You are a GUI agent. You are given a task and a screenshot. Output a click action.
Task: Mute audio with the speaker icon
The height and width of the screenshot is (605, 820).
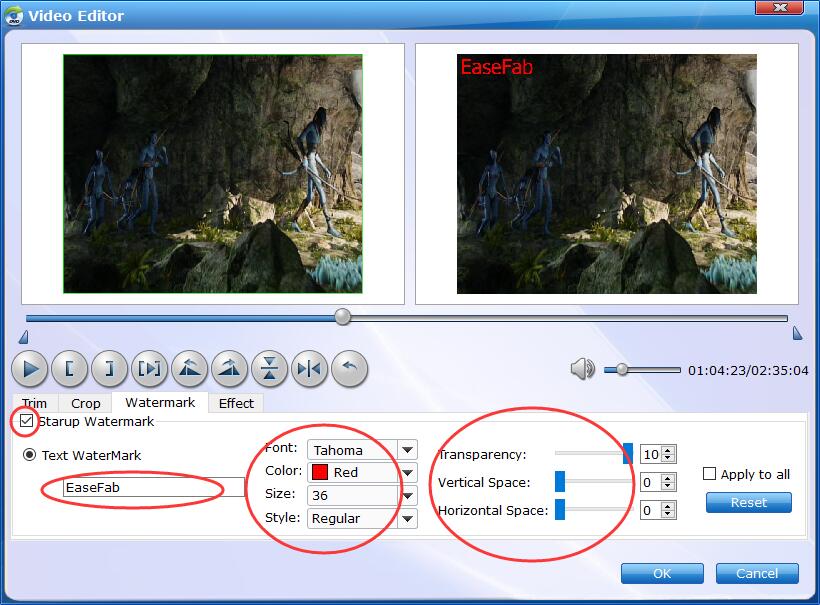(582, 370)
